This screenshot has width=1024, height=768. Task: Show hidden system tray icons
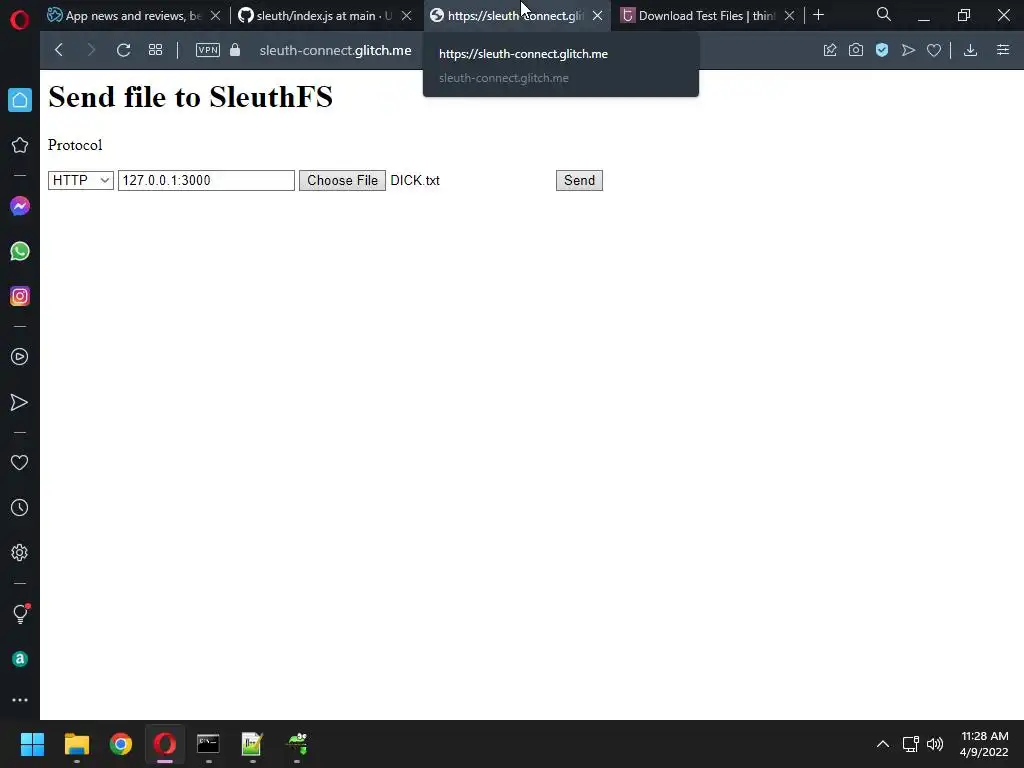882,744
